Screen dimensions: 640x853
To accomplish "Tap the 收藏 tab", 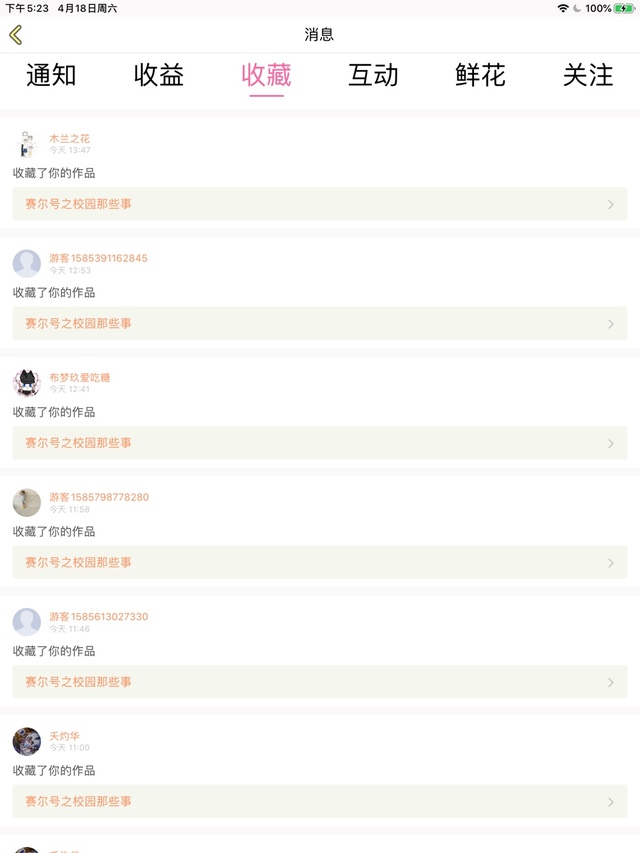I will coord(266,75).
